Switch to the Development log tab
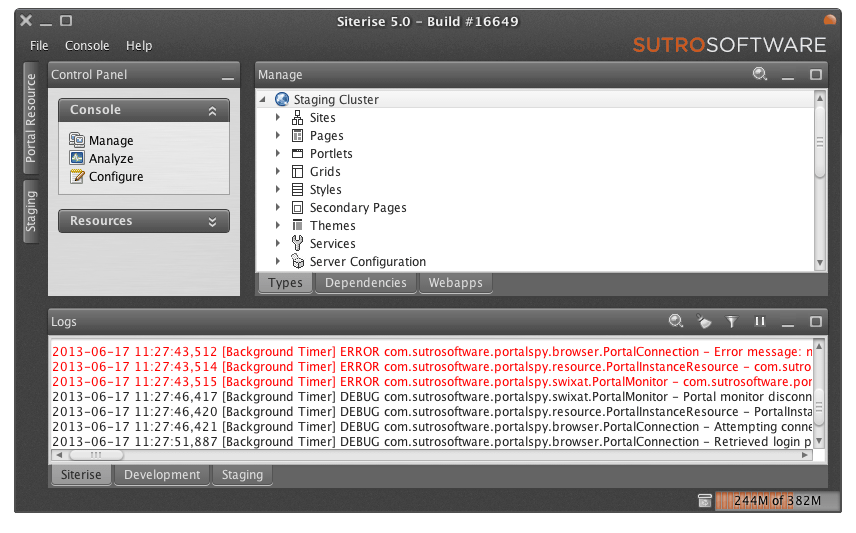Screen dimensions: 856x533 click(x=162, y=475)
